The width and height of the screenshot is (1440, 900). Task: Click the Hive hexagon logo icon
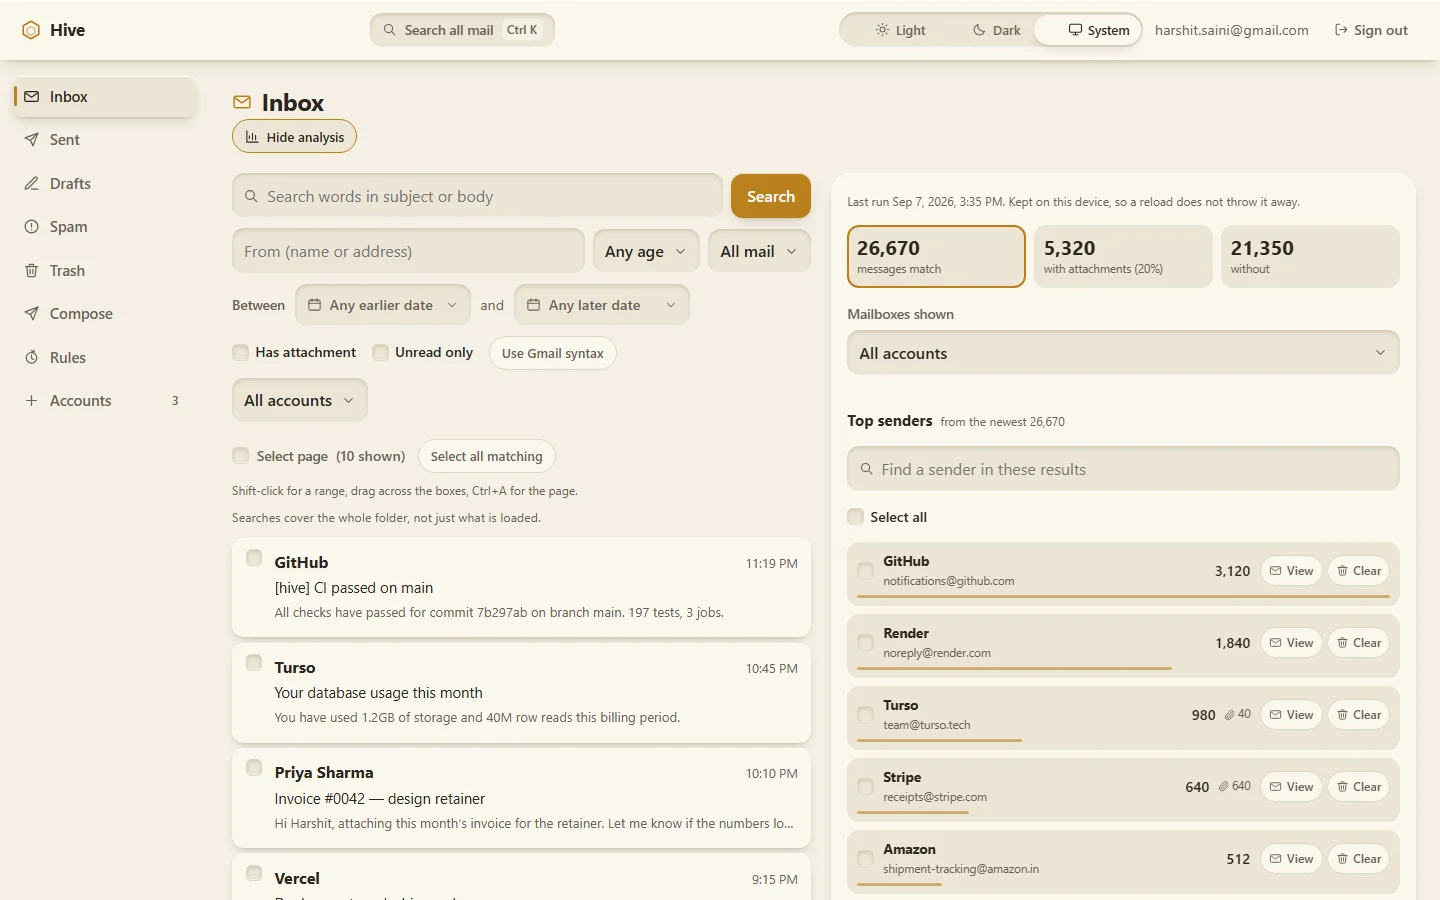(31, 30)
